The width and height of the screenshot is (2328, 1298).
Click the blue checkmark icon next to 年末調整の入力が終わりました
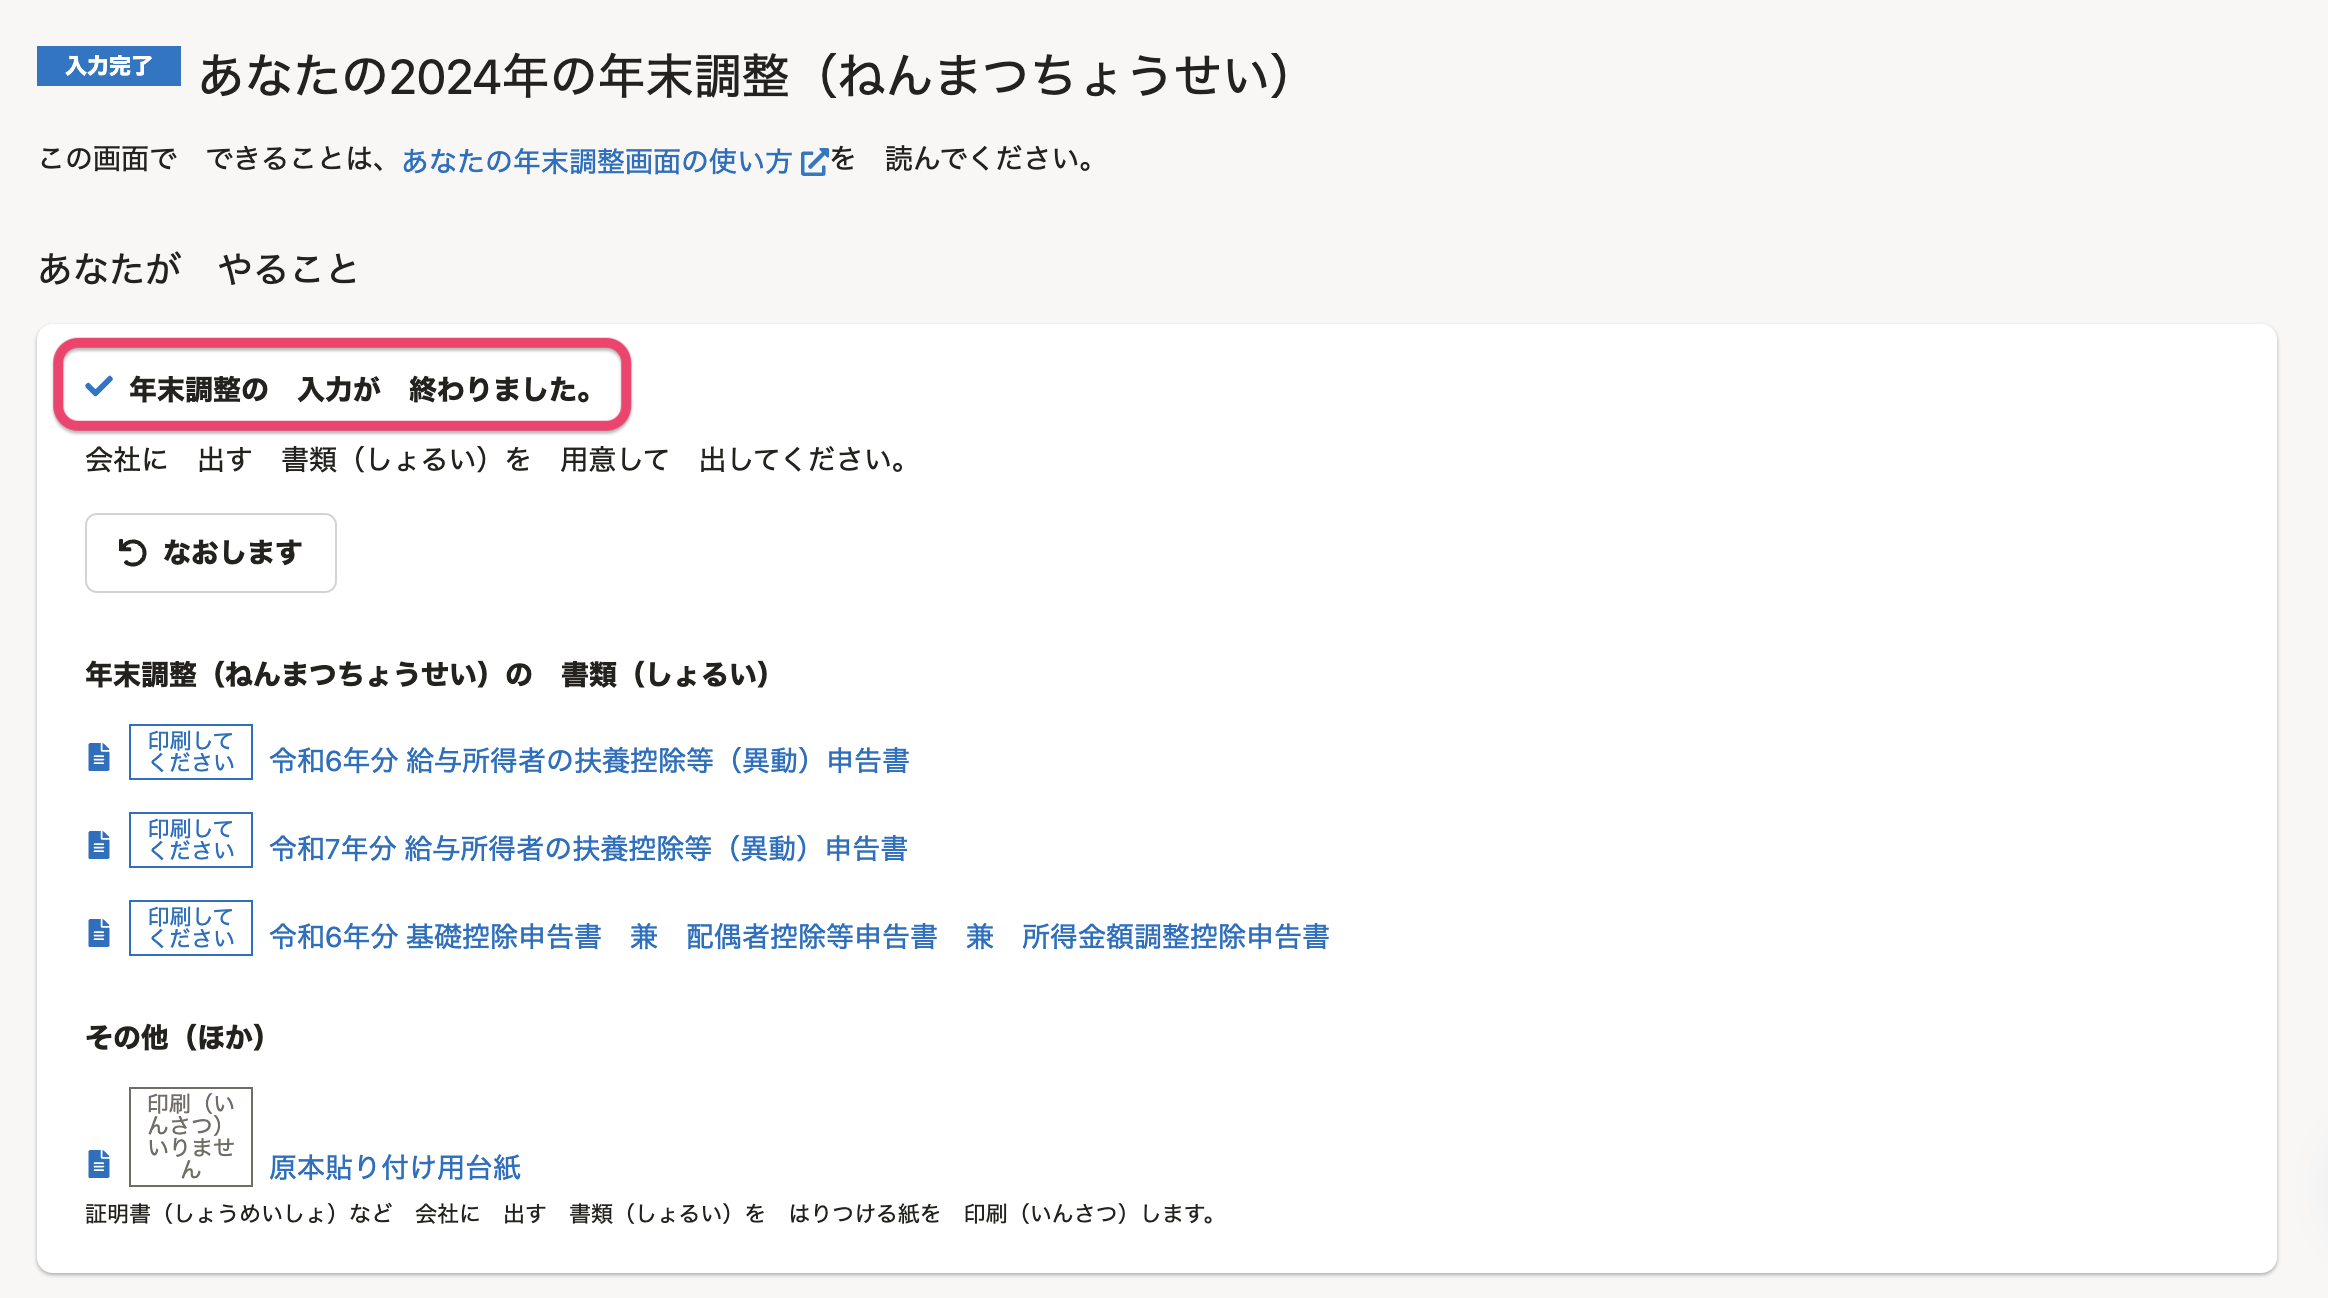click(x=99, y=387)
